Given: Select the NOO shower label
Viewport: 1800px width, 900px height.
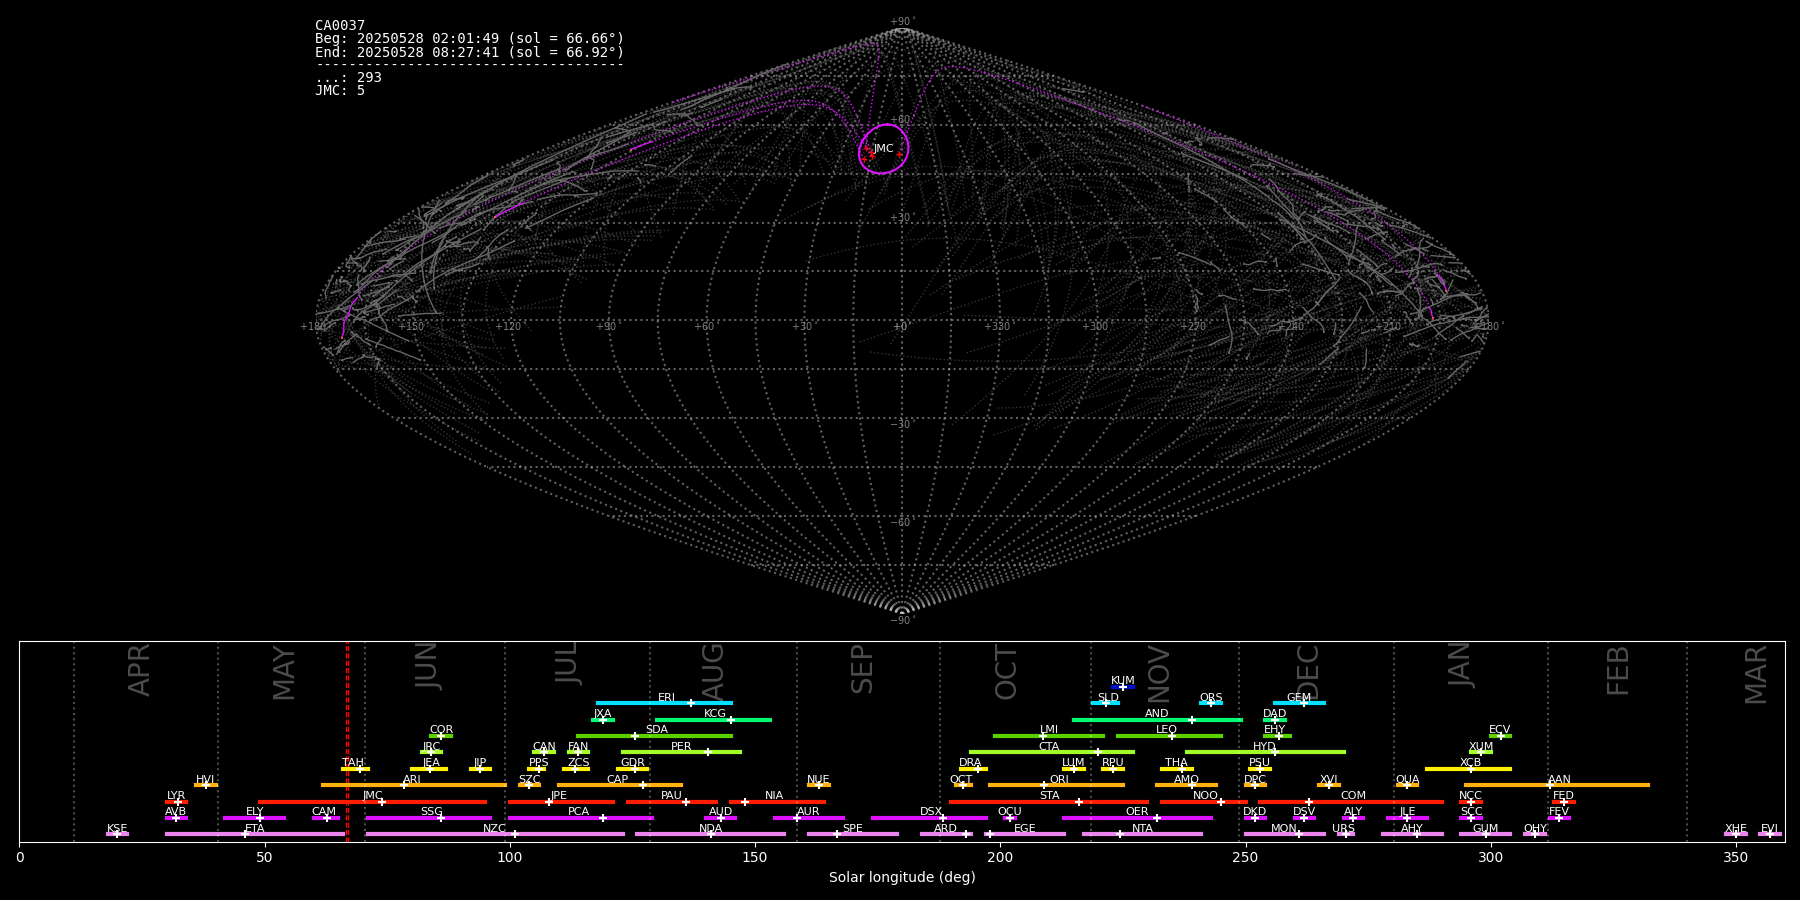Looking at the screenshot, I should [x=1205, y=796].
